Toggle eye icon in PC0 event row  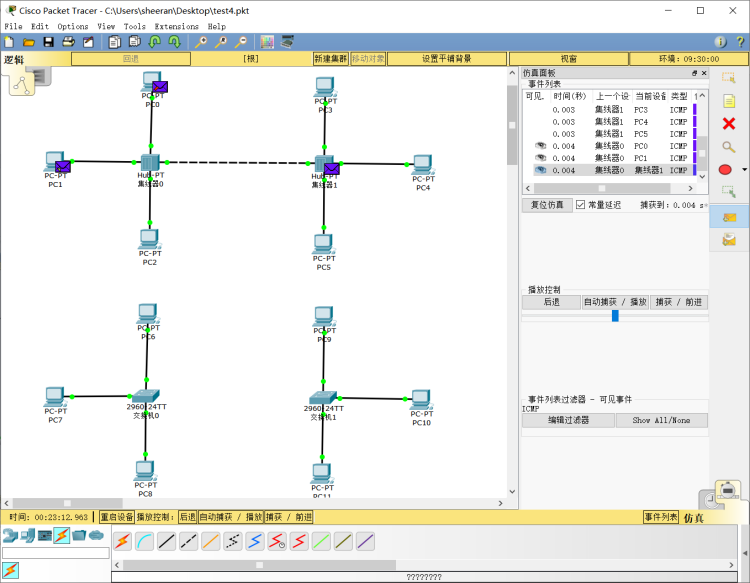(540, 145)
